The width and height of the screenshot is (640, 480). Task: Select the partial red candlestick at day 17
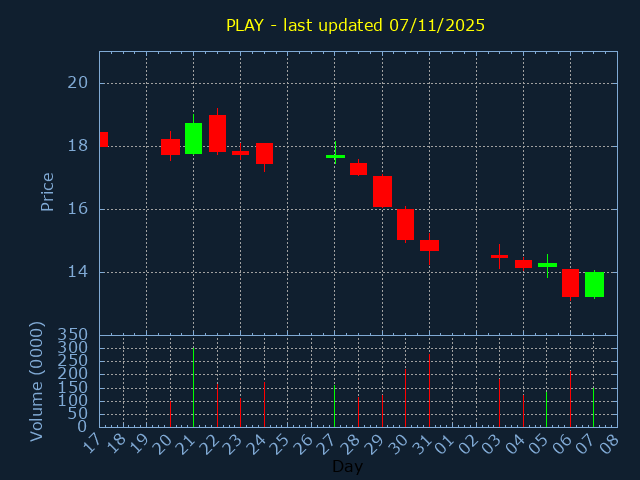point(104,139)
